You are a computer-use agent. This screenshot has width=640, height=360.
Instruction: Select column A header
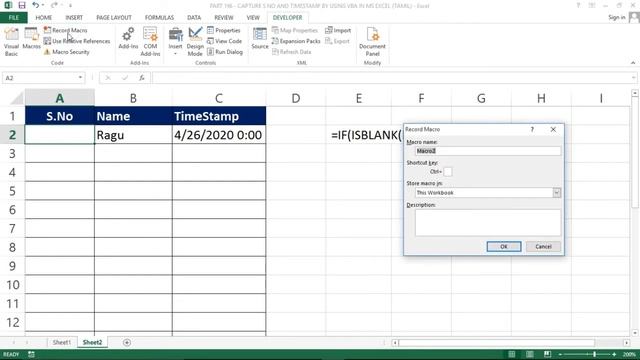[60, 98]
